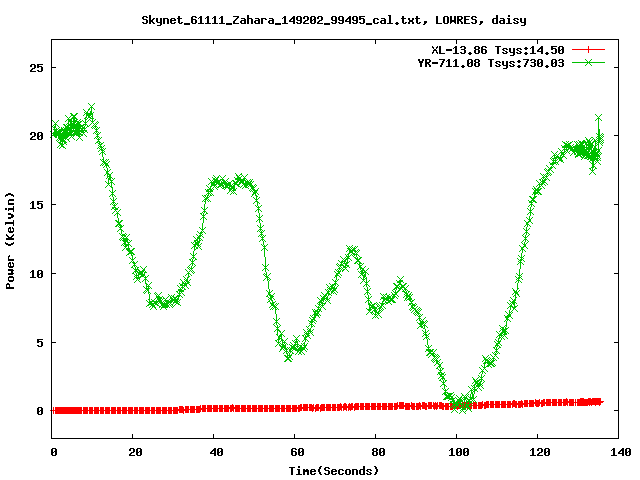Click the 60 tick label on the x-axis
Viewport: 640px width, 480px height.
coord(295,452)
